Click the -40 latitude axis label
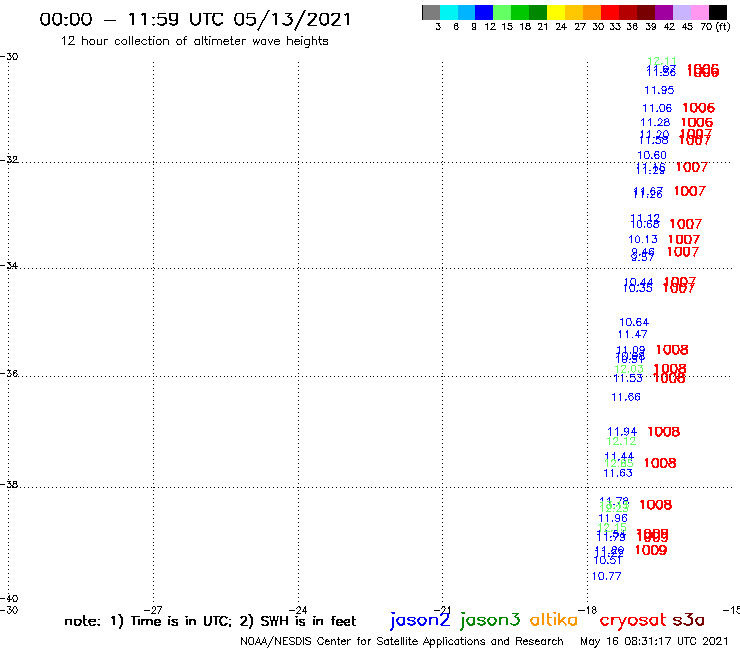Screen dimensions: 740x650 tap(9, 598)
